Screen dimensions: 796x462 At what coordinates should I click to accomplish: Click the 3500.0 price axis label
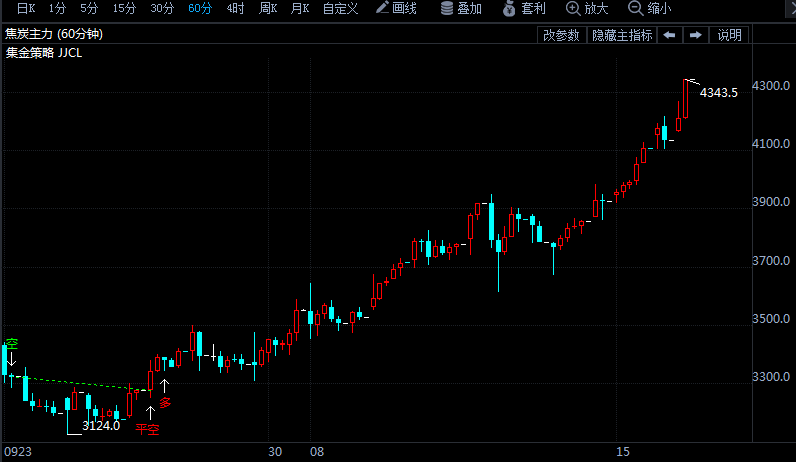pyautogui.click(x=771, y=318)
